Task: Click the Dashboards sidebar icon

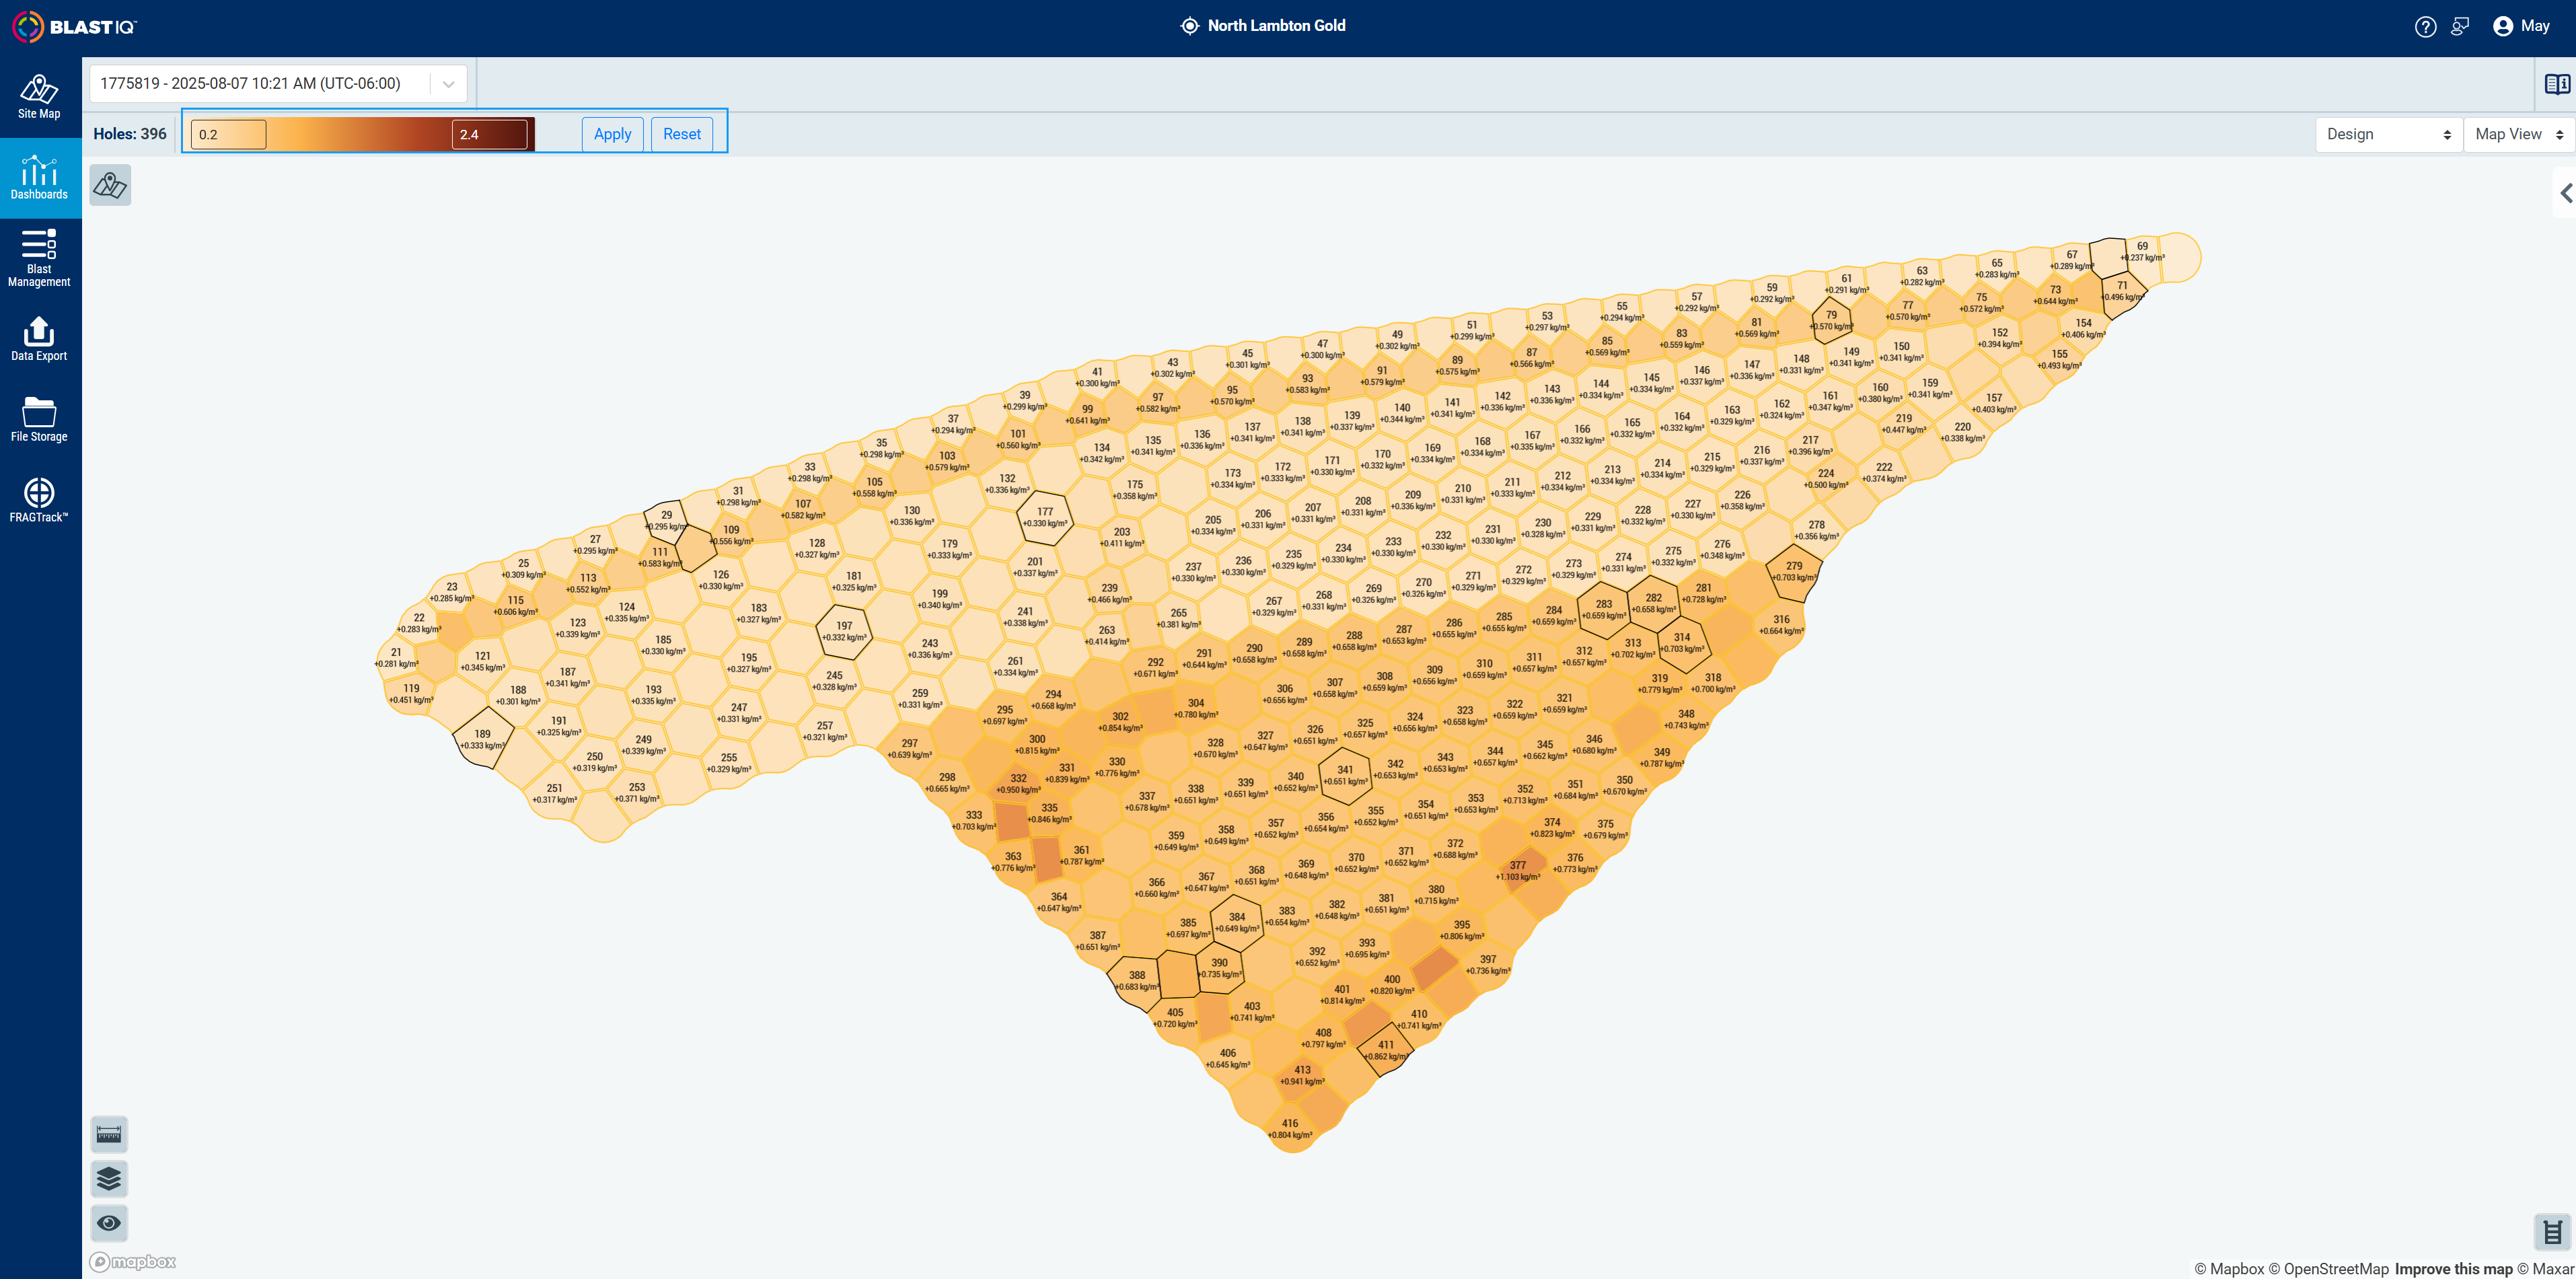Action: coord(39,178)
